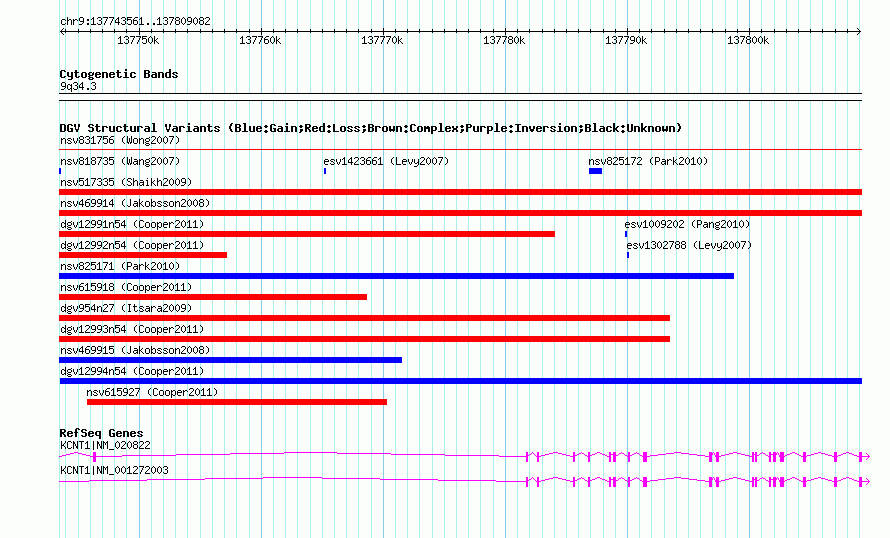Click the DGV Structural Variants track heading
This screenshot has width=890, height=538.
point(371,128)
